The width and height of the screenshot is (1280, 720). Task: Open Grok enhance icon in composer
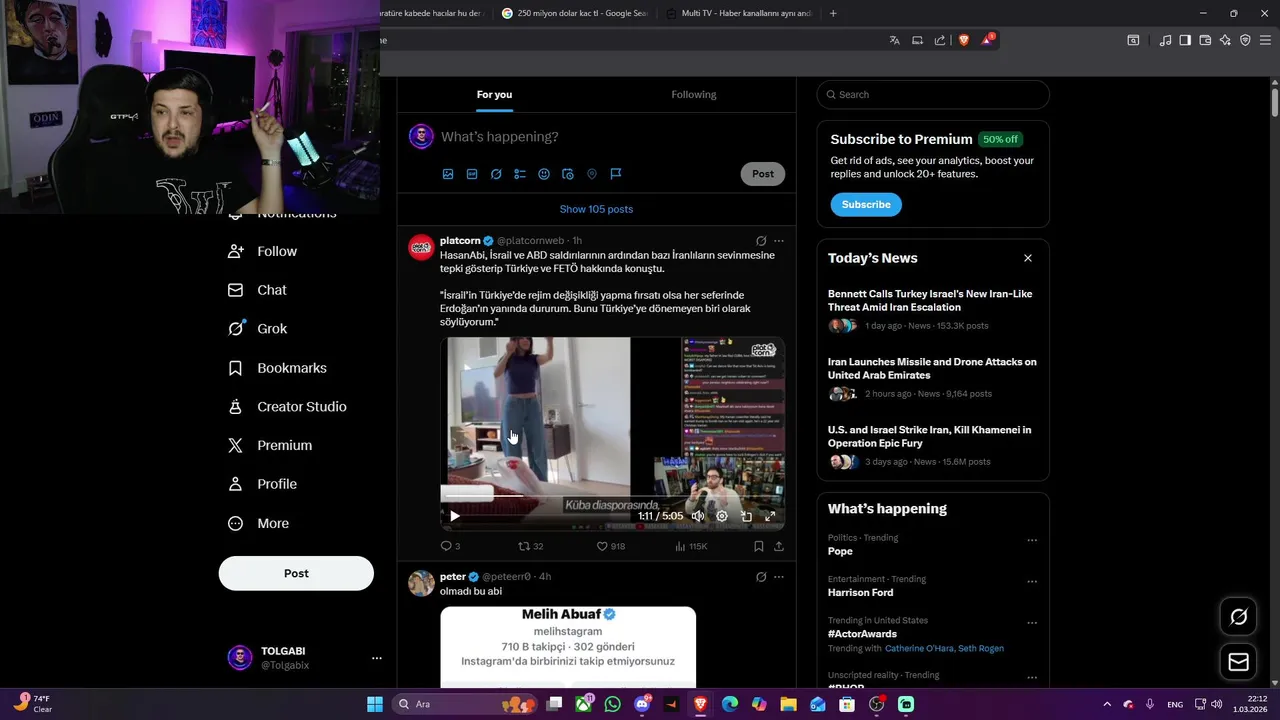point(496,174)
